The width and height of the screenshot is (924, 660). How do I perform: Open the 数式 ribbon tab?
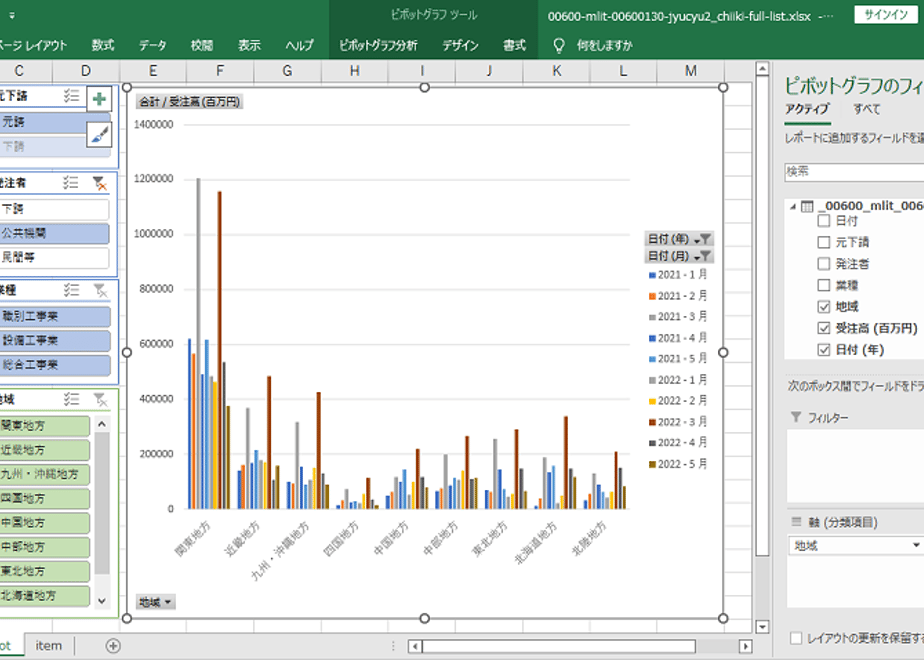click(x=103, y=45)
